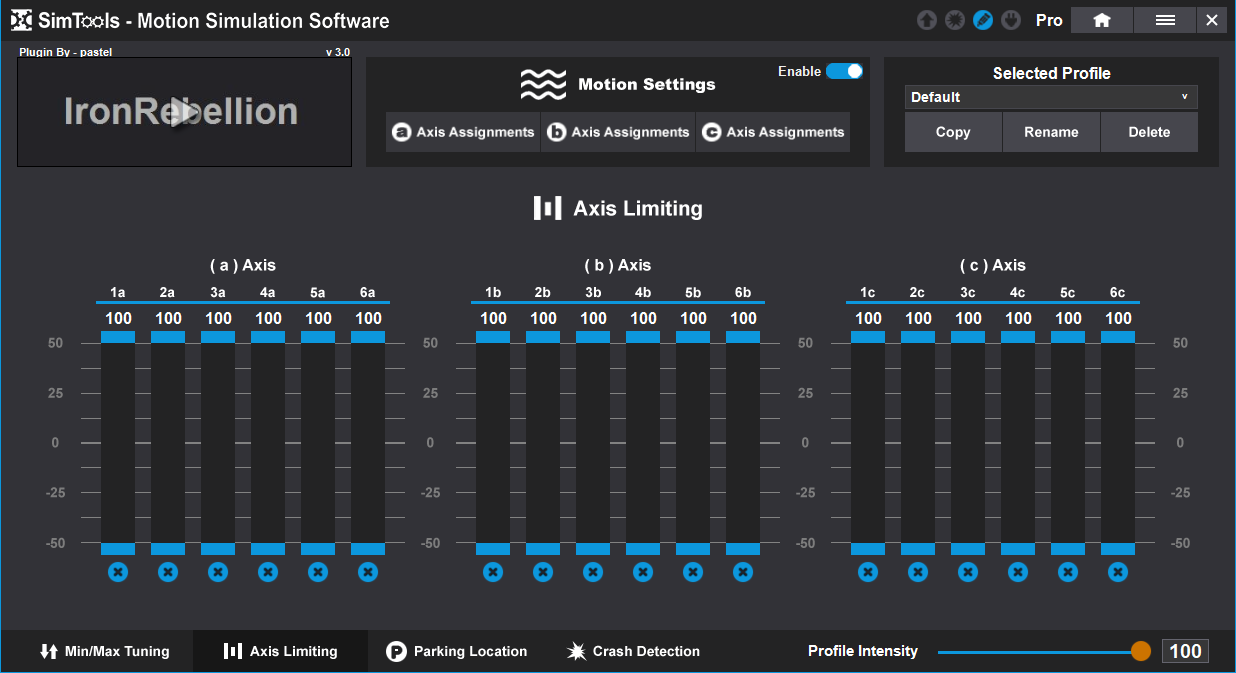Open the Min/Max Tuning tab
Viewport: 1236px width, 673px height.
[x=105, y=651]
